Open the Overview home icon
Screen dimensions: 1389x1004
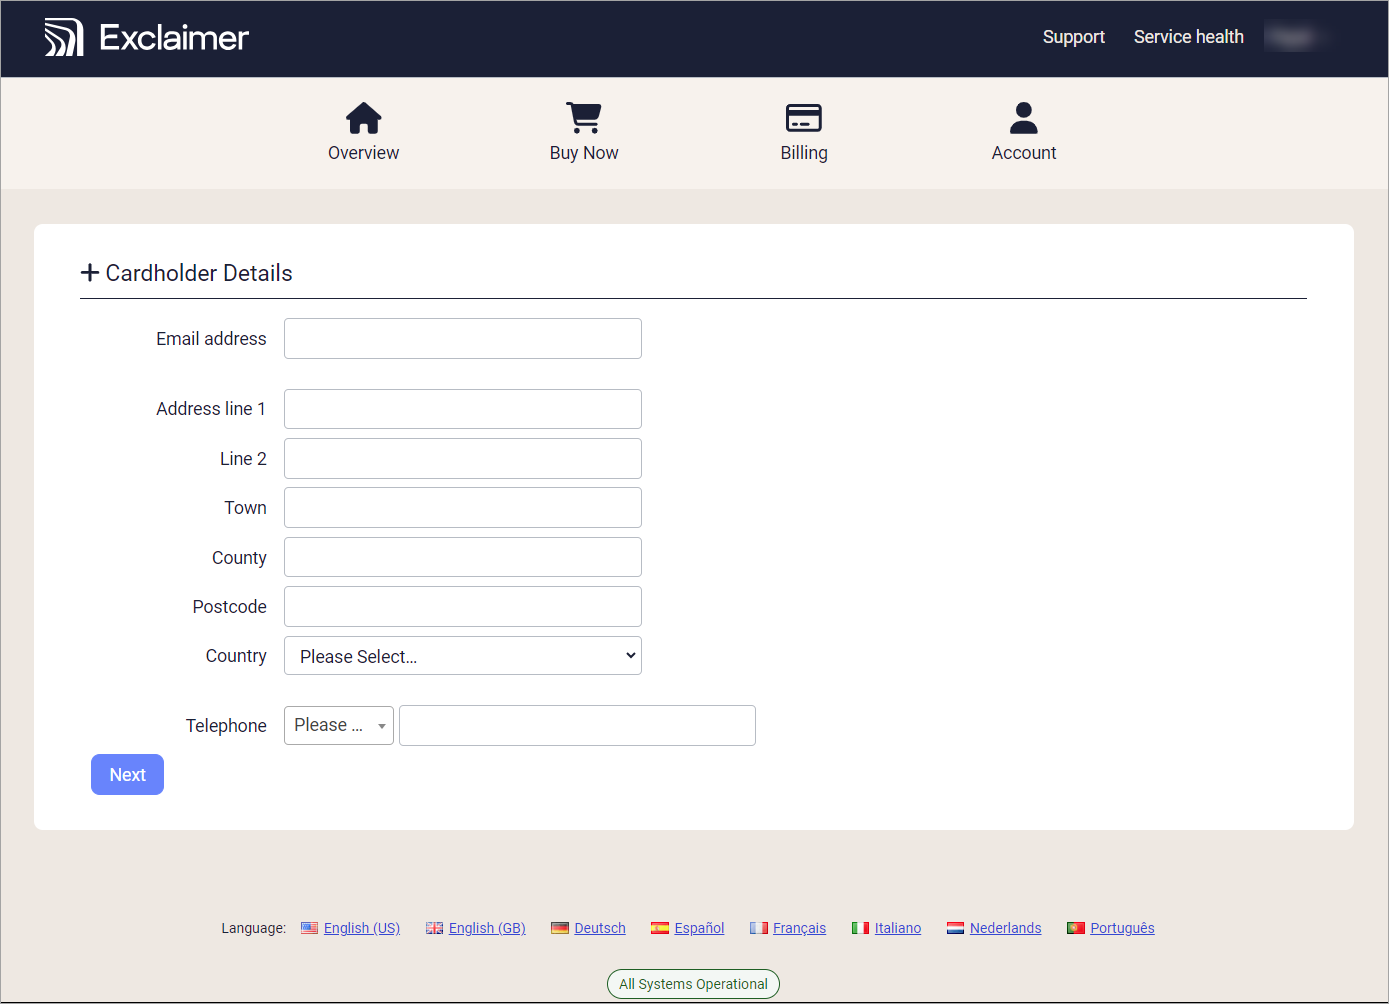(x=363, y=118)
